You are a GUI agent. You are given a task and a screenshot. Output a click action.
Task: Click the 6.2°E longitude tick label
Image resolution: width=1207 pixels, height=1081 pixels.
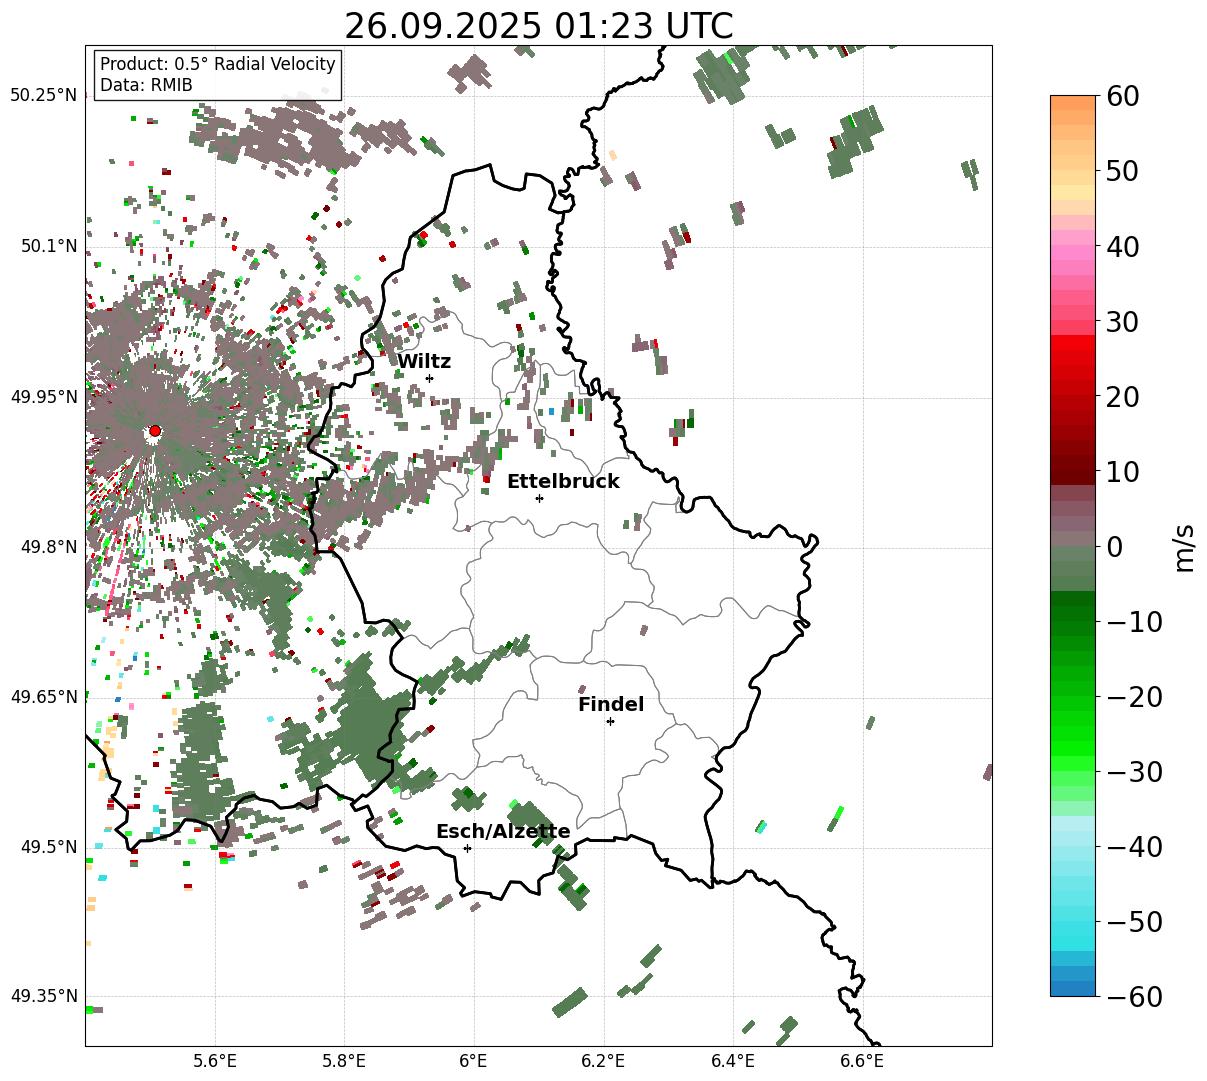[x=603, y=1060]
